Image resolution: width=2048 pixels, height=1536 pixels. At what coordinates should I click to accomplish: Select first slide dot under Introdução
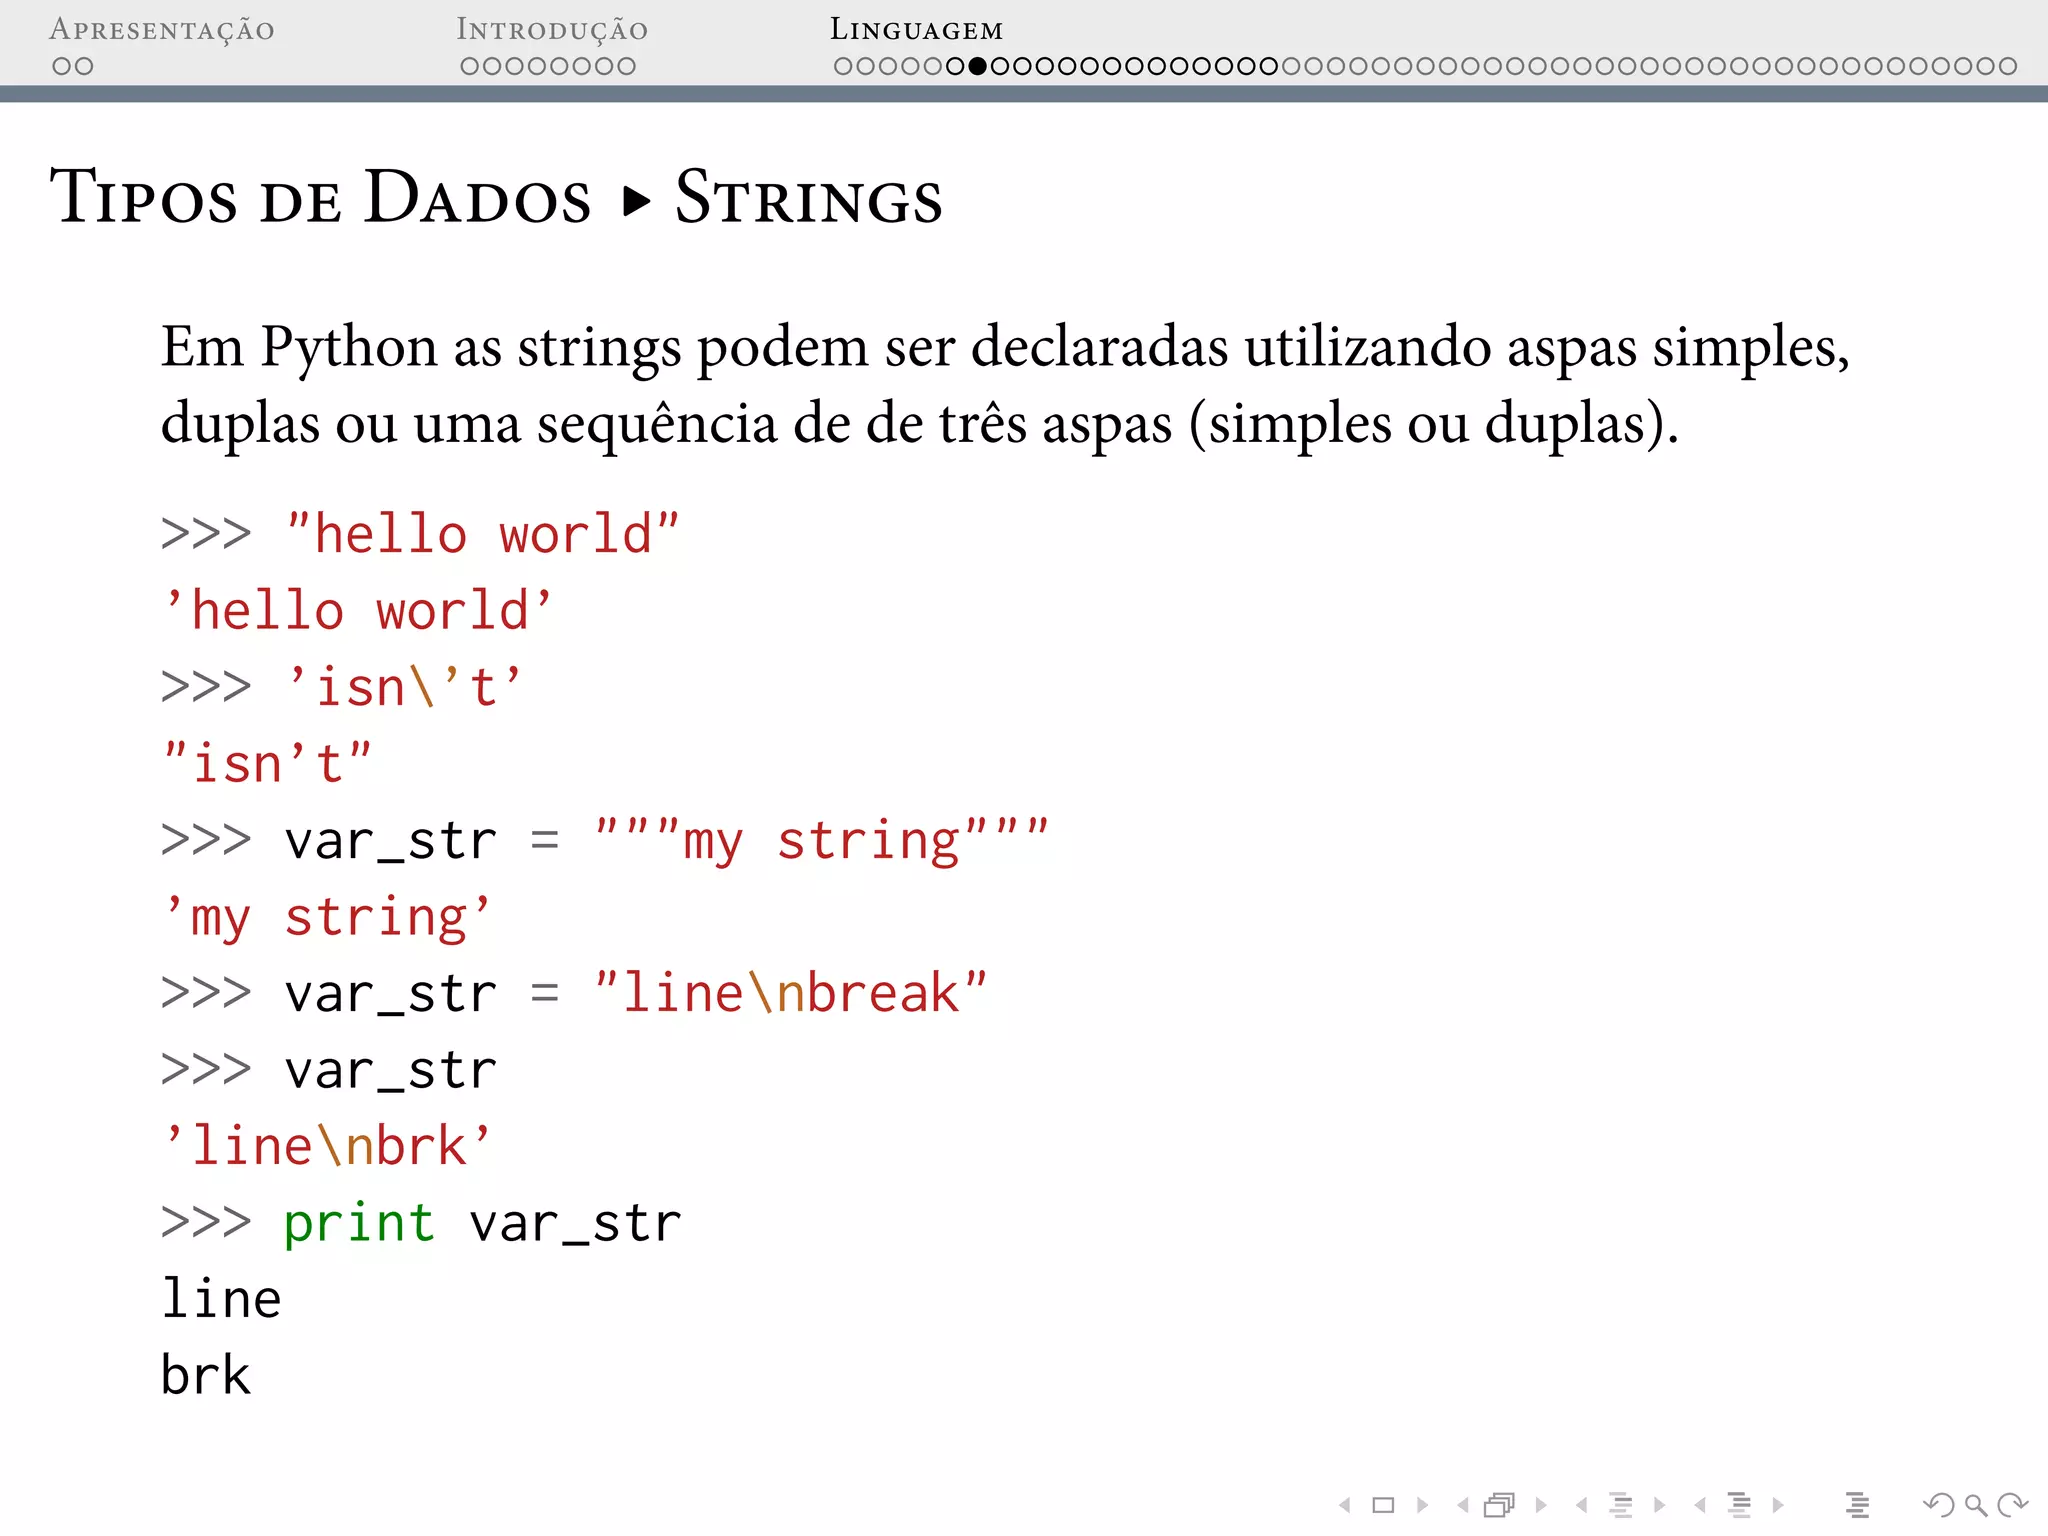click(x=470, y=66)
